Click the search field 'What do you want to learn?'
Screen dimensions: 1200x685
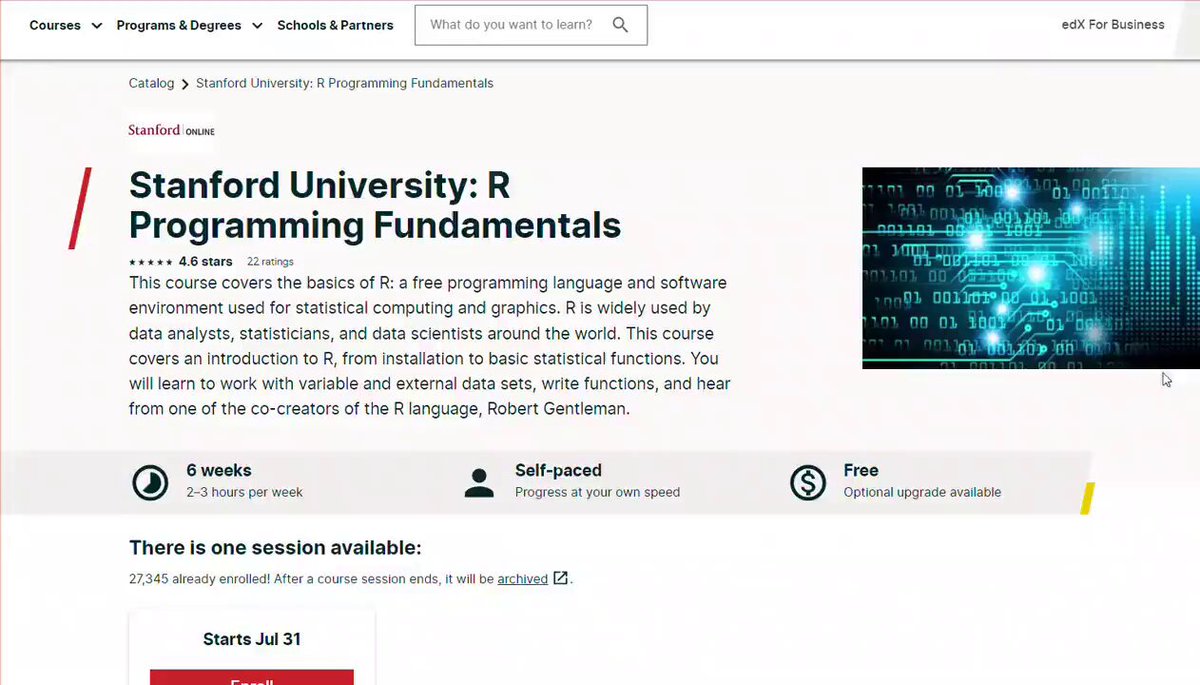tap(531, 25)
